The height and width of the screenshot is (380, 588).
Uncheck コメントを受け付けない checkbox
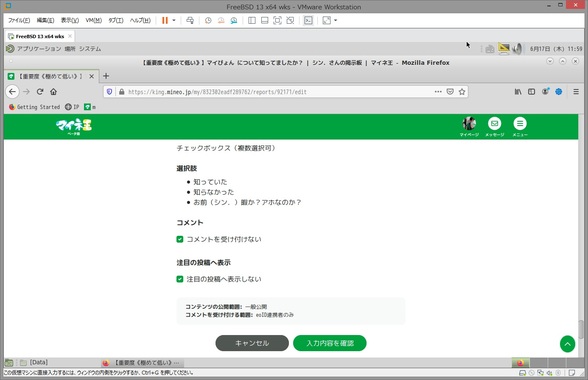click(180, 239)
